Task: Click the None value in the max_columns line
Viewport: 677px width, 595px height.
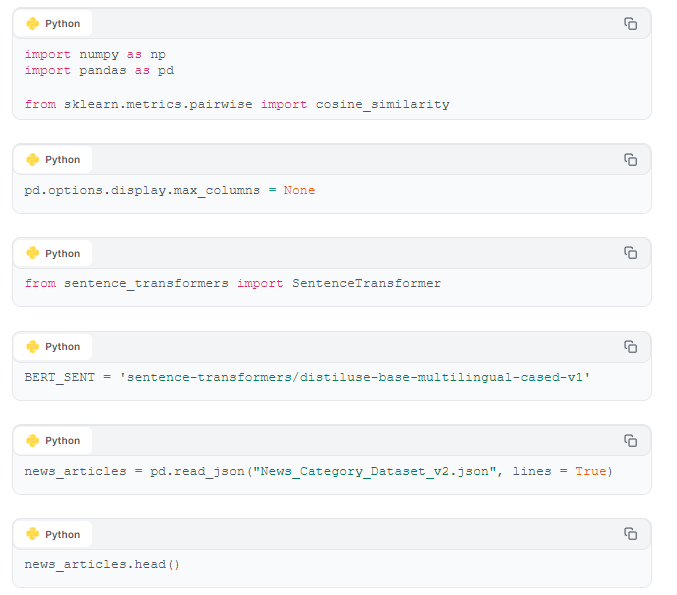Action: (299, 190)
